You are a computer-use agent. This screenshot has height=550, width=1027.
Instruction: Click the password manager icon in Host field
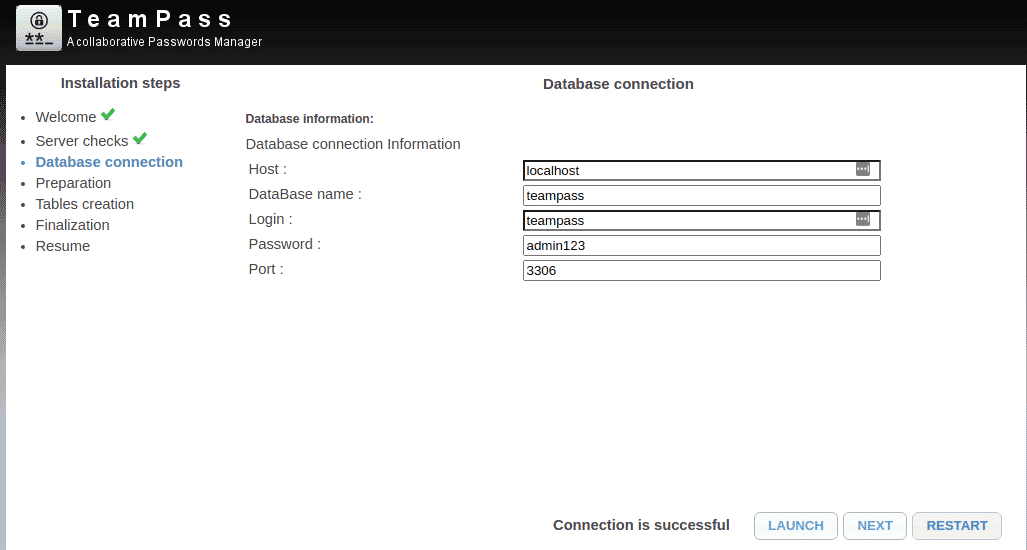click(x=863, y=170)
